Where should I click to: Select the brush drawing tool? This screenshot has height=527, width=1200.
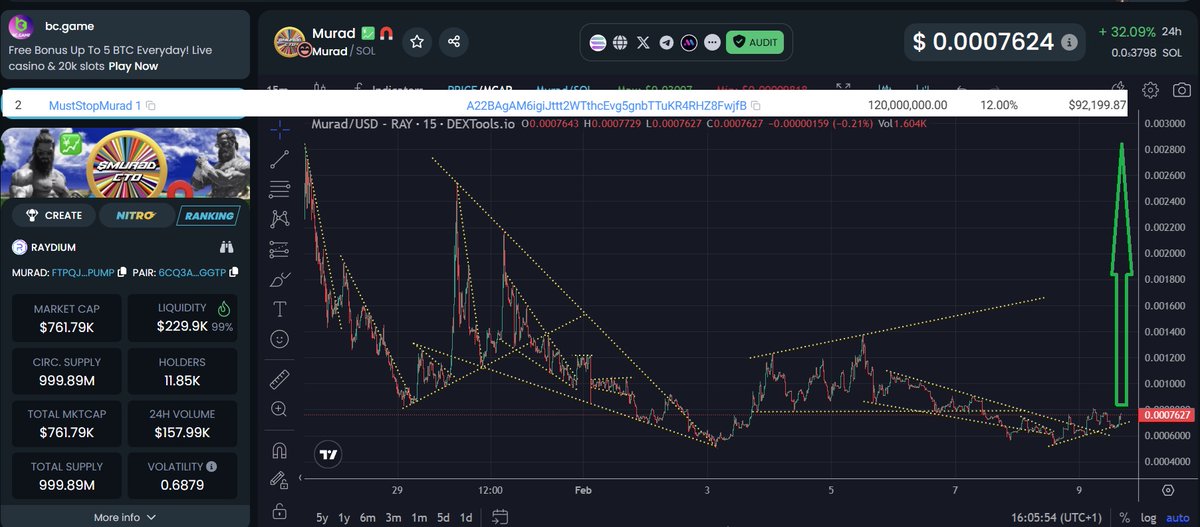280,279
